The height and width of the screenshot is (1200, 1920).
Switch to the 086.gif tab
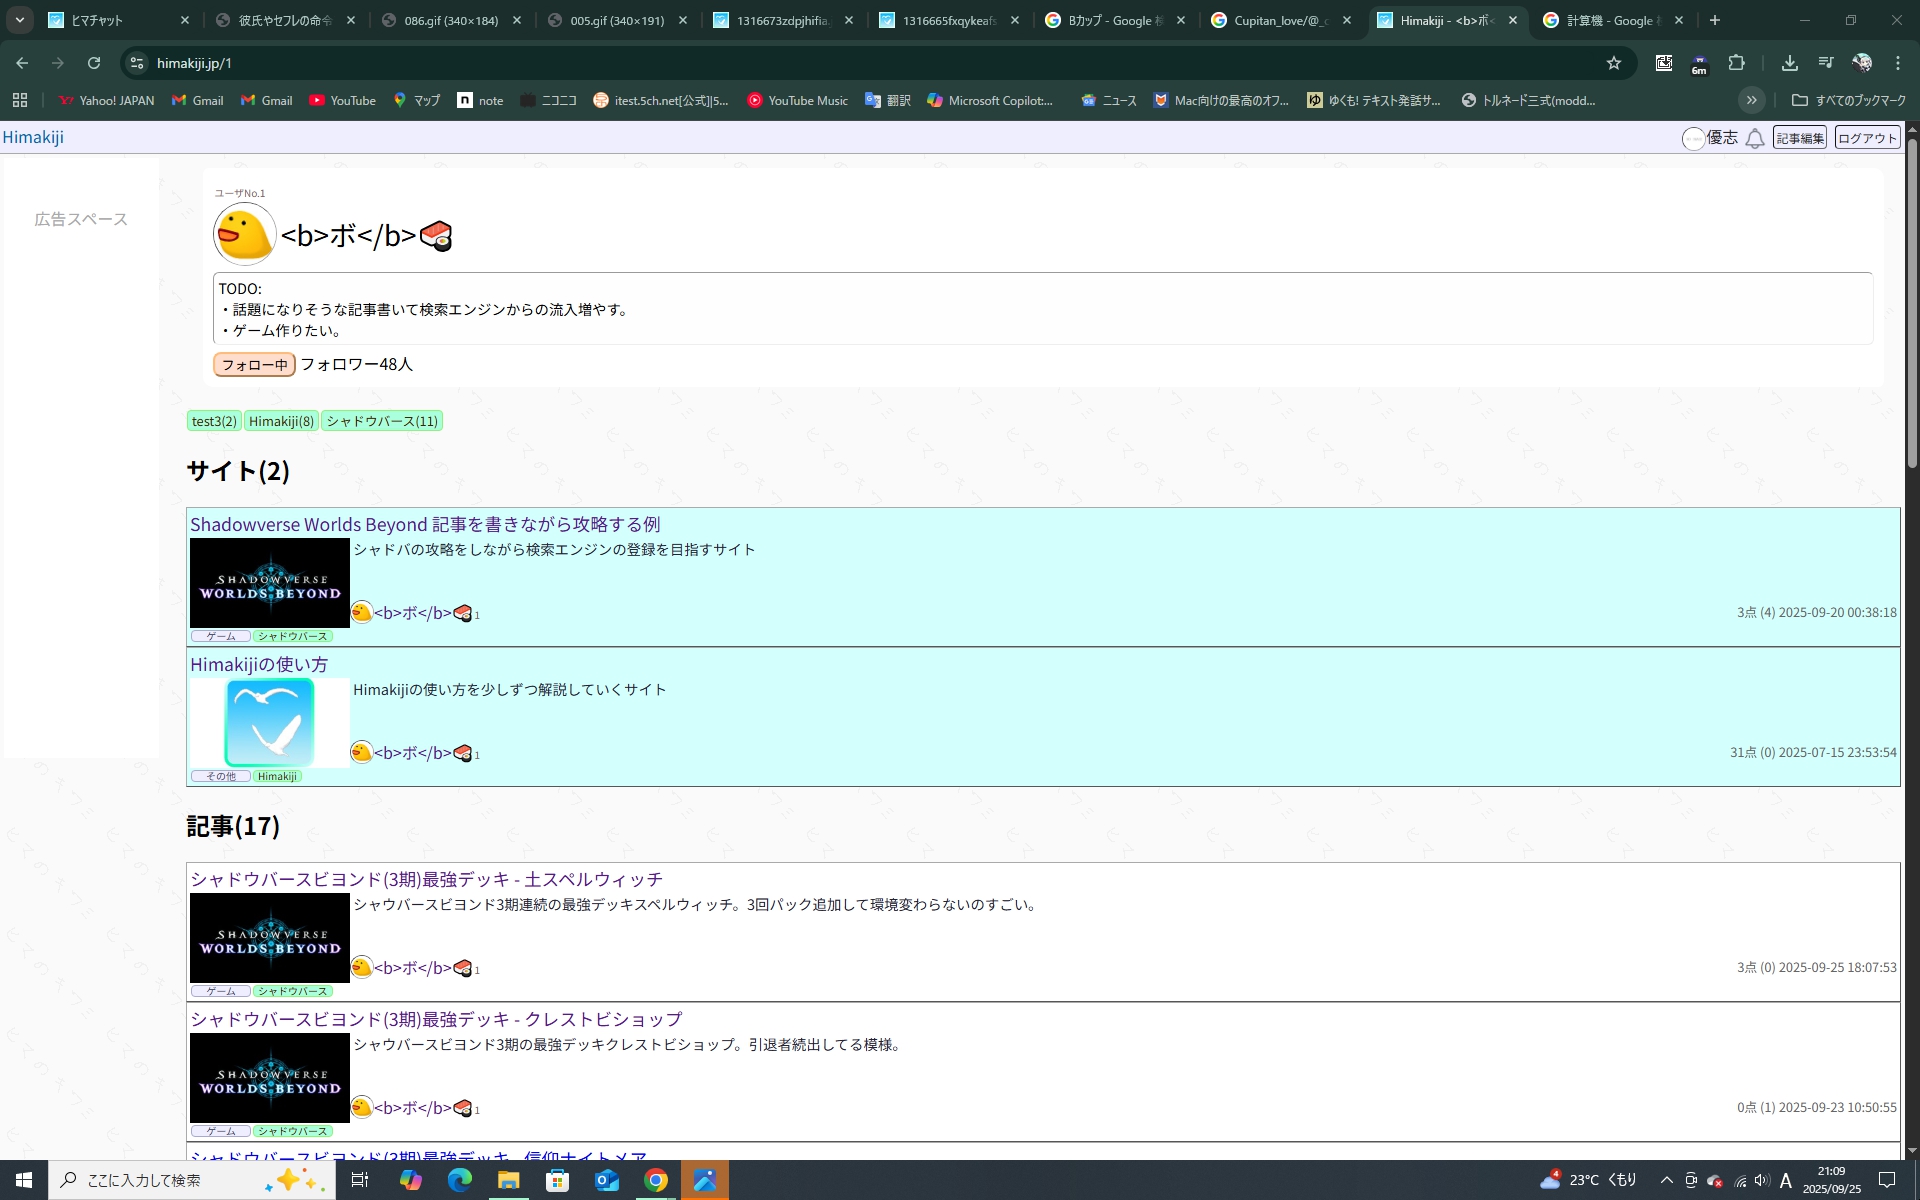[452, 20]
